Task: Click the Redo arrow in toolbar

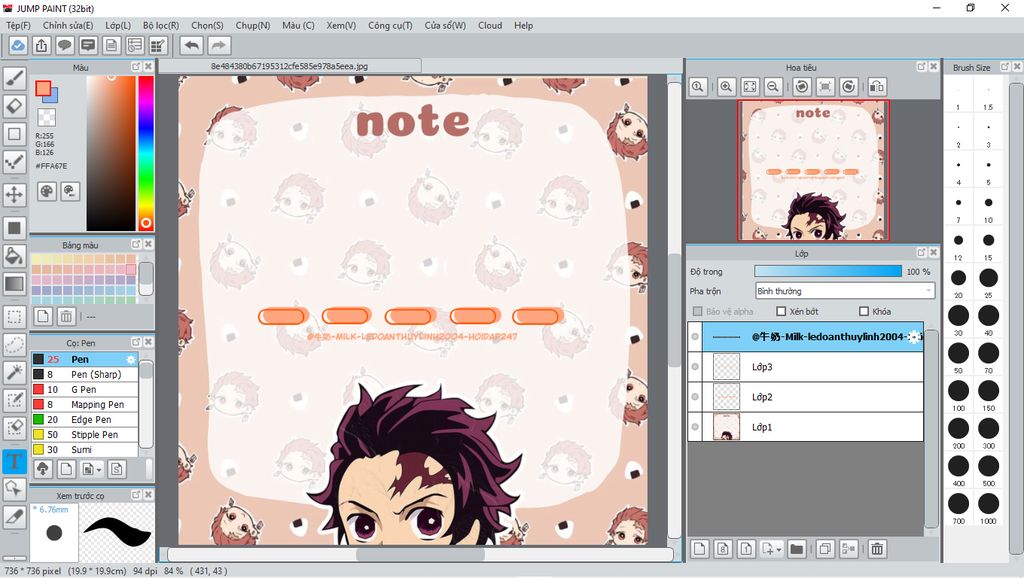Action: click(x=219, y=45)
